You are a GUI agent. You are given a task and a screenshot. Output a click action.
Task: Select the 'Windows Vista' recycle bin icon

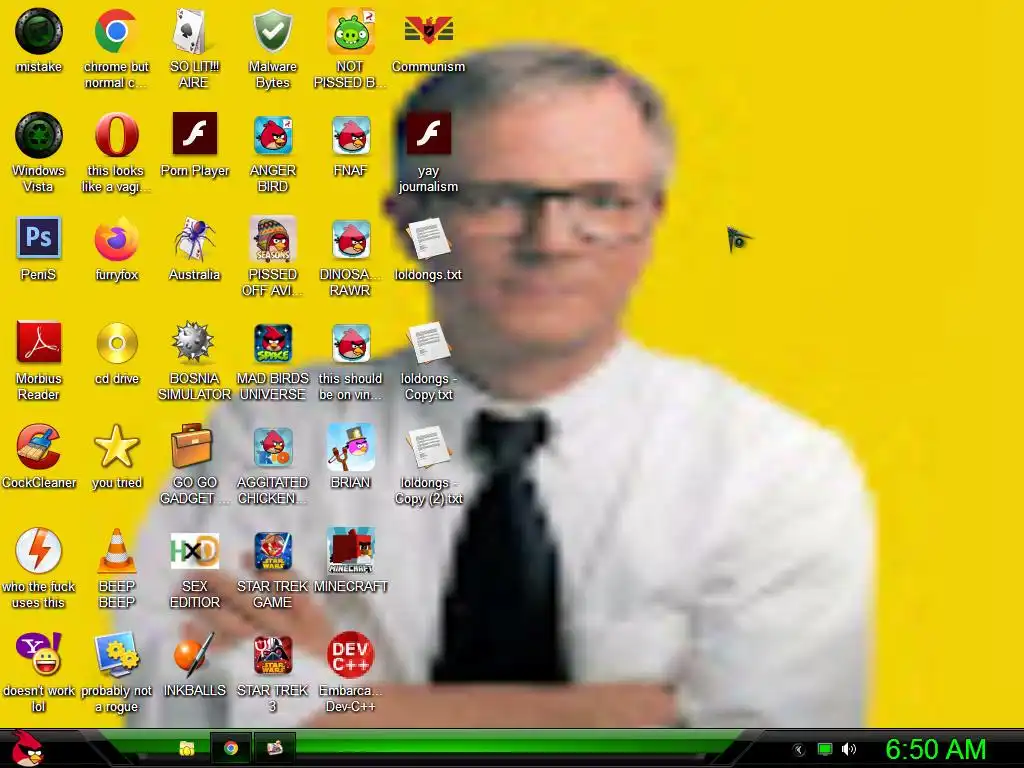click(x=39, y=135)
